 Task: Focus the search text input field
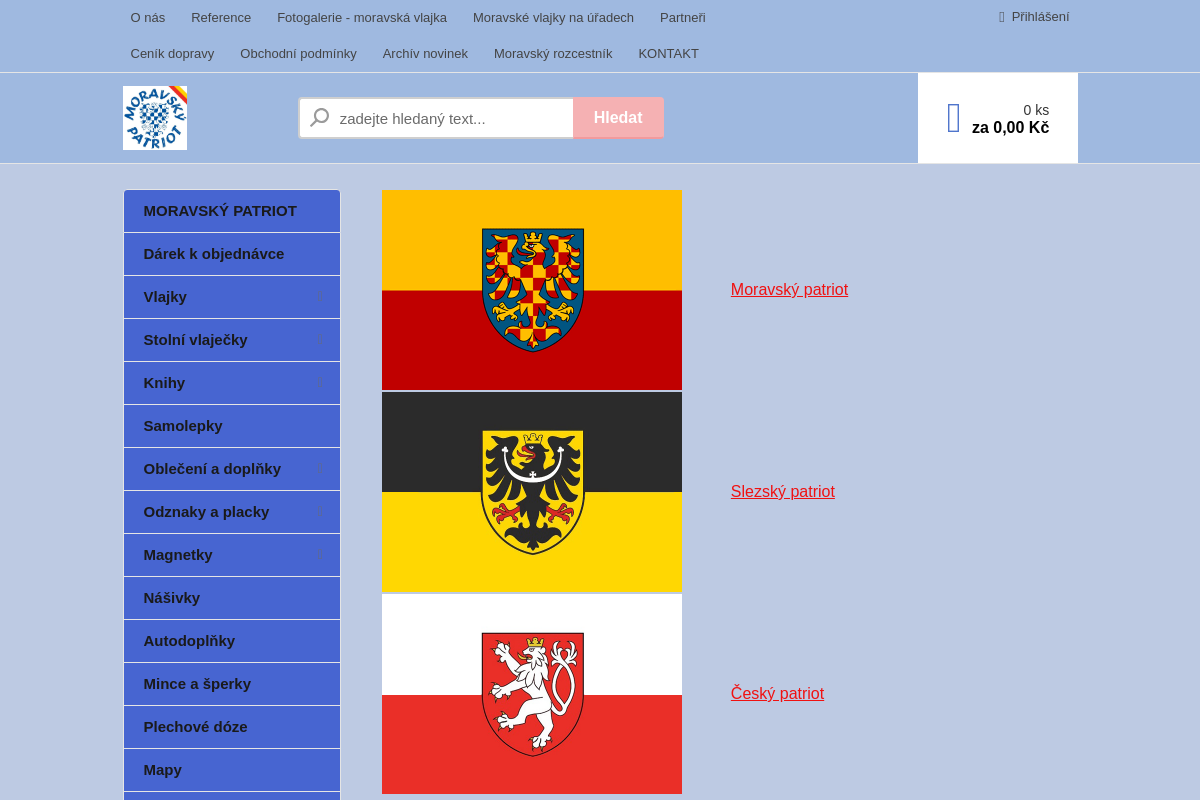click(452, 118)
